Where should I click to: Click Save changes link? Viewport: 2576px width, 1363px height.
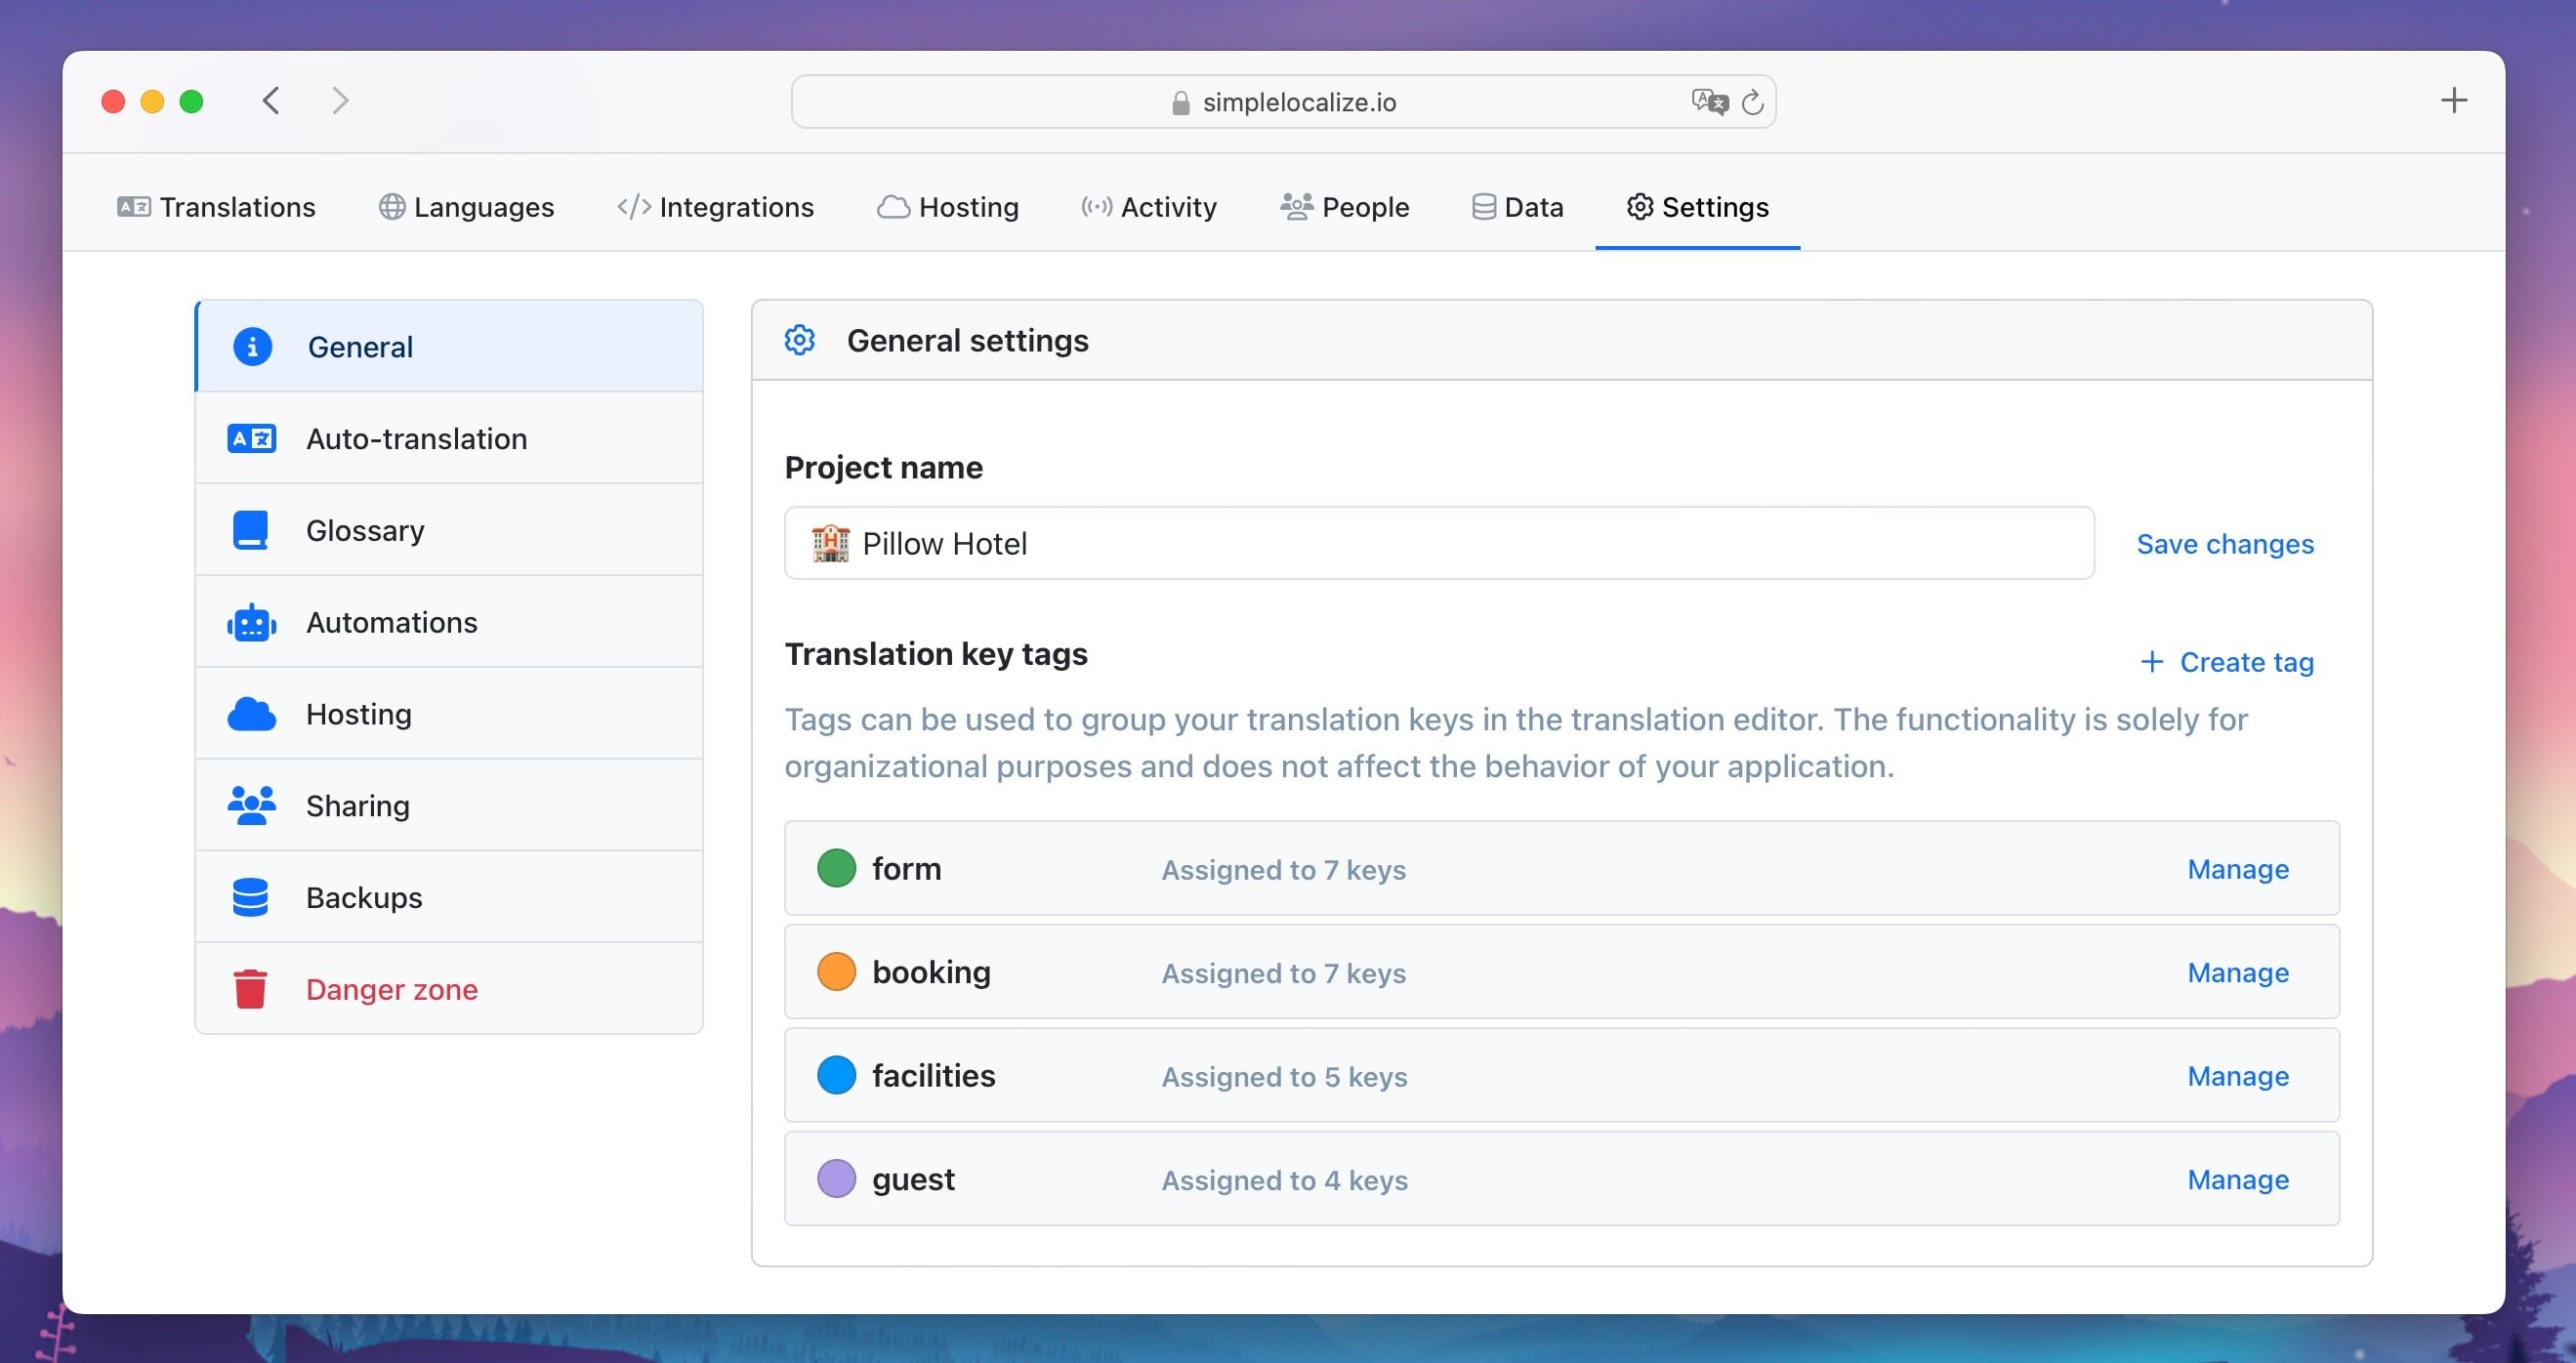[2225, 544]
